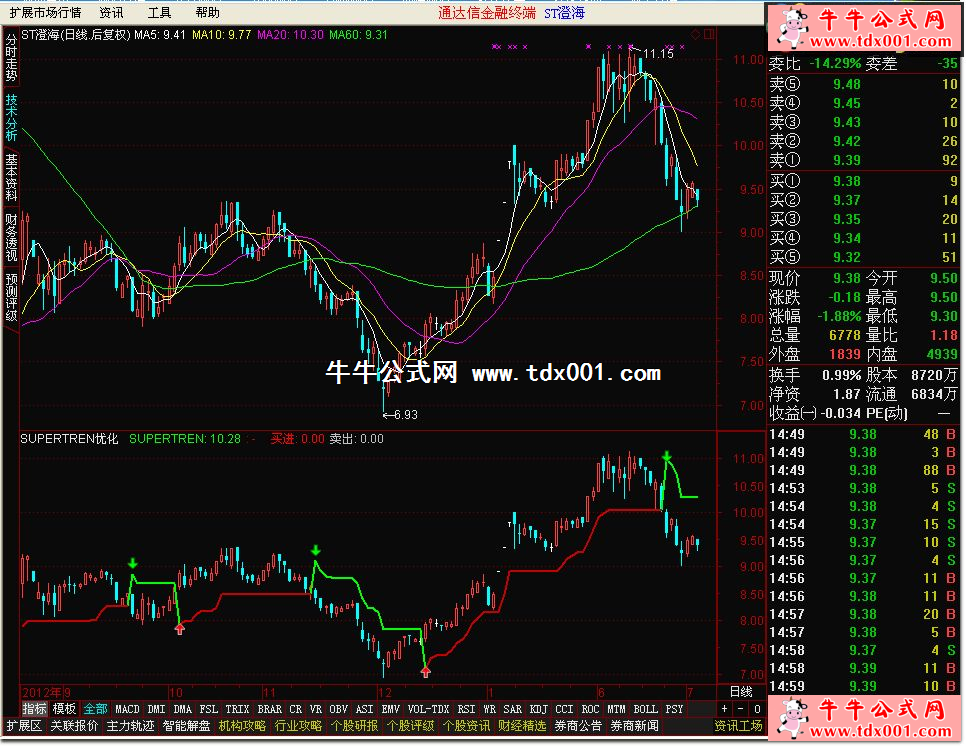The image size is (966, 746).
Task: Switch indicator to VR
Action: [315, 709]
